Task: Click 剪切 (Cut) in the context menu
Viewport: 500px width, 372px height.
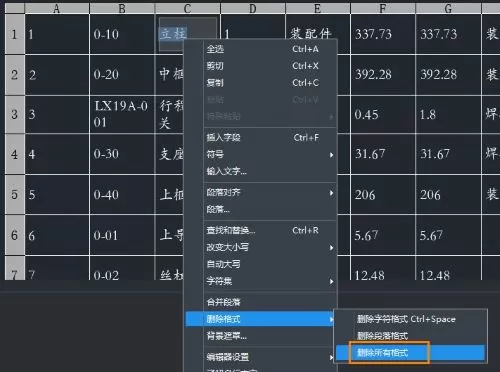Action: click(x=261, y=66)
